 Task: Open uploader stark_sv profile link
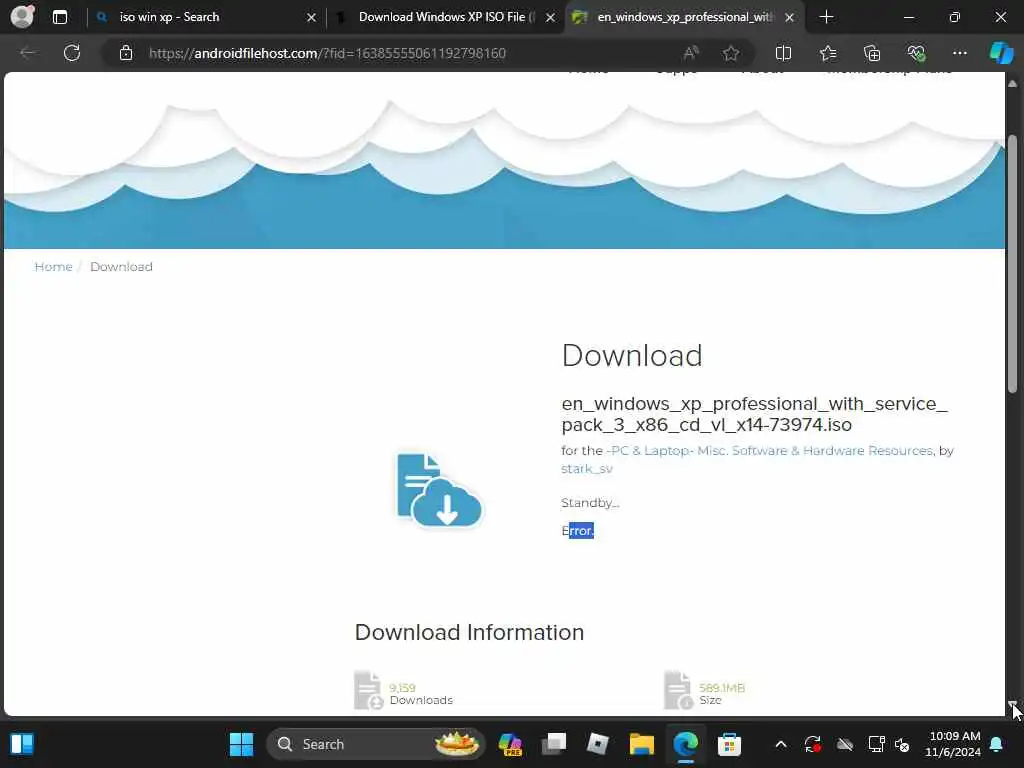[x=587, y=468]
